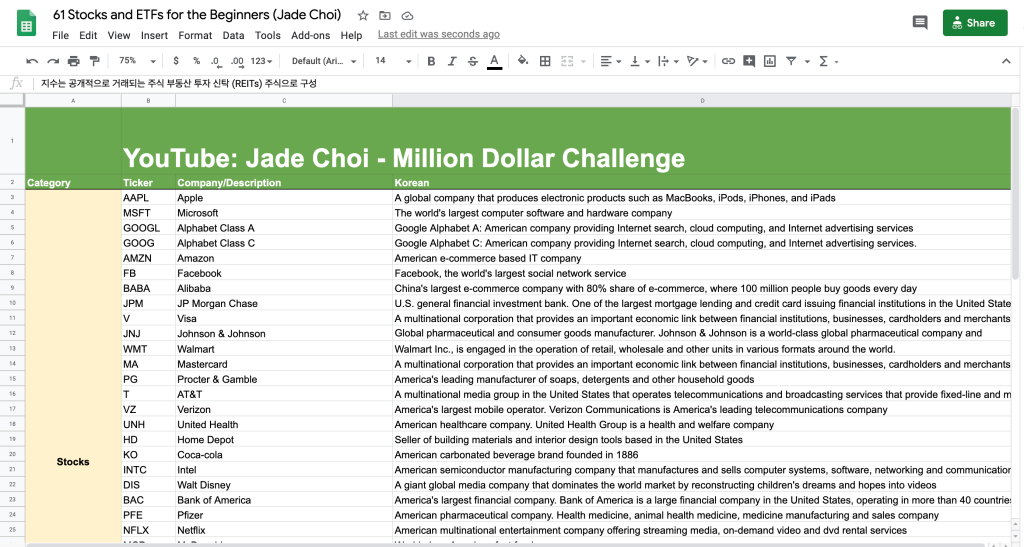Open the fill color bucket
This screenshot has height=547, width=1024.
pos(523,61)
